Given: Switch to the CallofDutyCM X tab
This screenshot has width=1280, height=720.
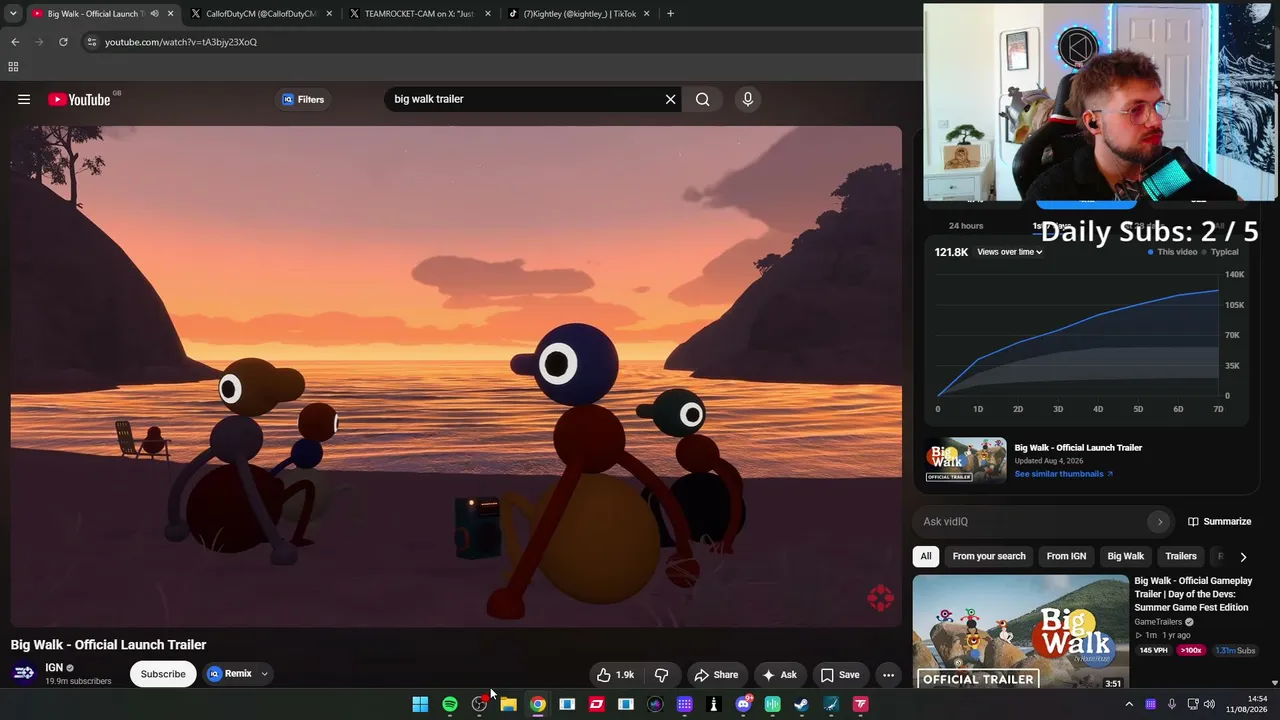Looking at the screenshot, I should (260, 14).
